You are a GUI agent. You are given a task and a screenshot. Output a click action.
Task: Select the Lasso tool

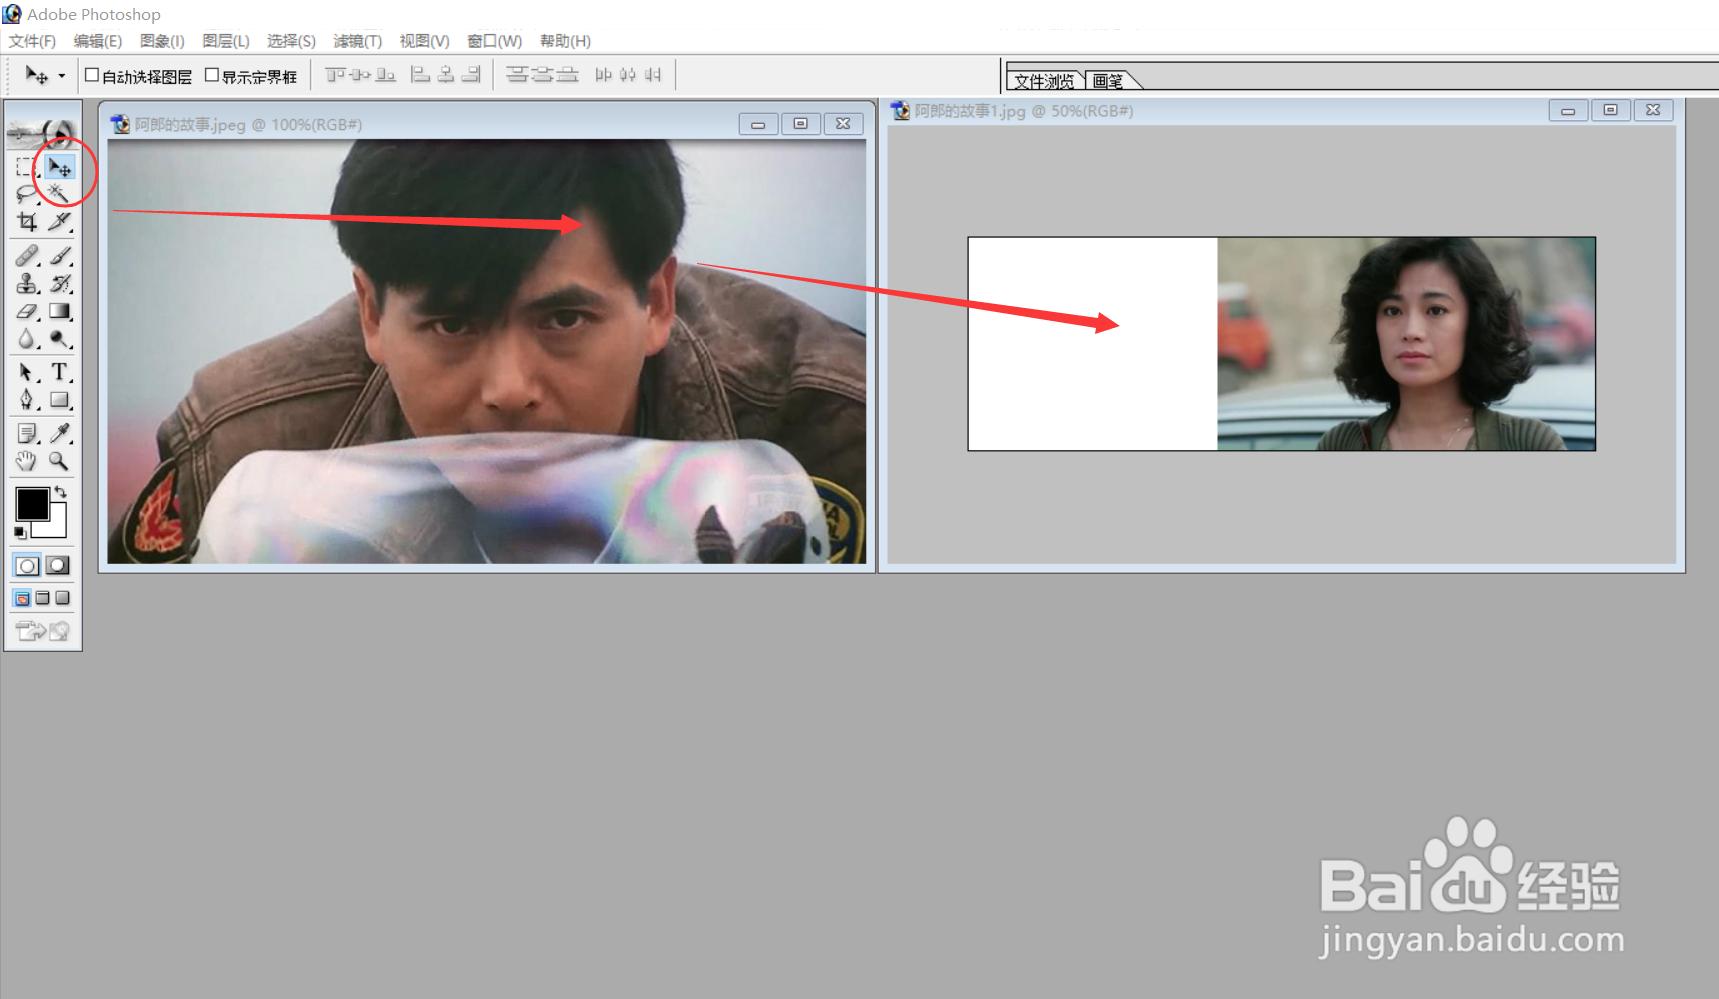26,194
